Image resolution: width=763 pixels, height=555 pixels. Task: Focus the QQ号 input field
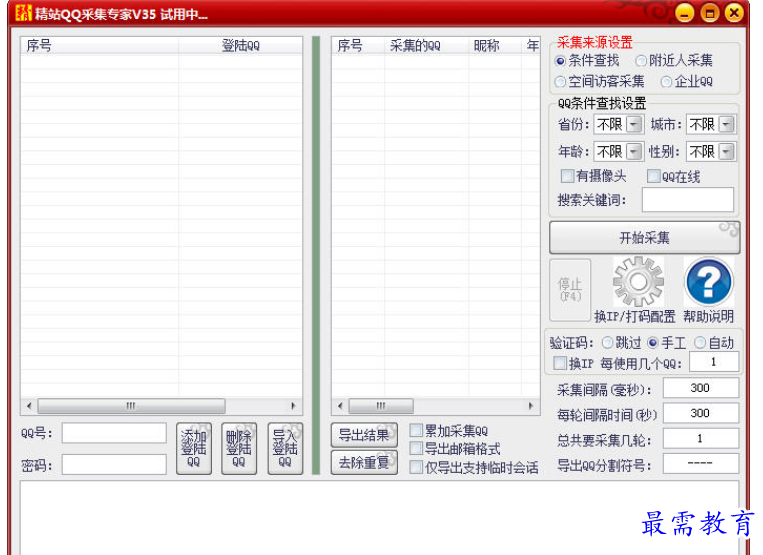(x=114, y=433)
